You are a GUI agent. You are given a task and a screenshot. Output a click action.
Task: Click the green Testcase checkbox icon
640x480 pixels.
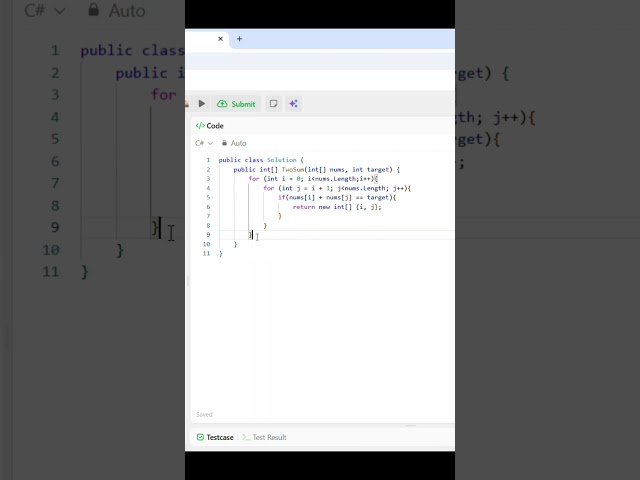[x=200, y=437]
